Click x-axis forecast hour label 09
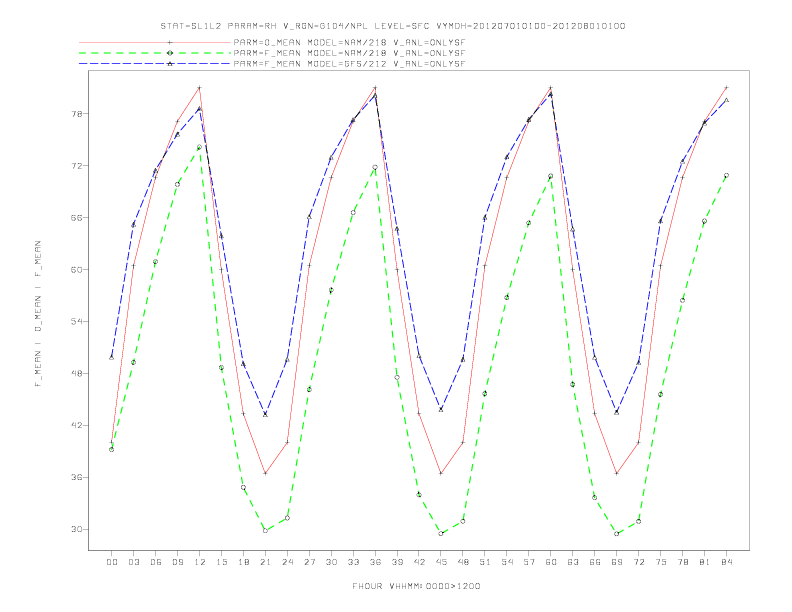 tap(177, 562)
